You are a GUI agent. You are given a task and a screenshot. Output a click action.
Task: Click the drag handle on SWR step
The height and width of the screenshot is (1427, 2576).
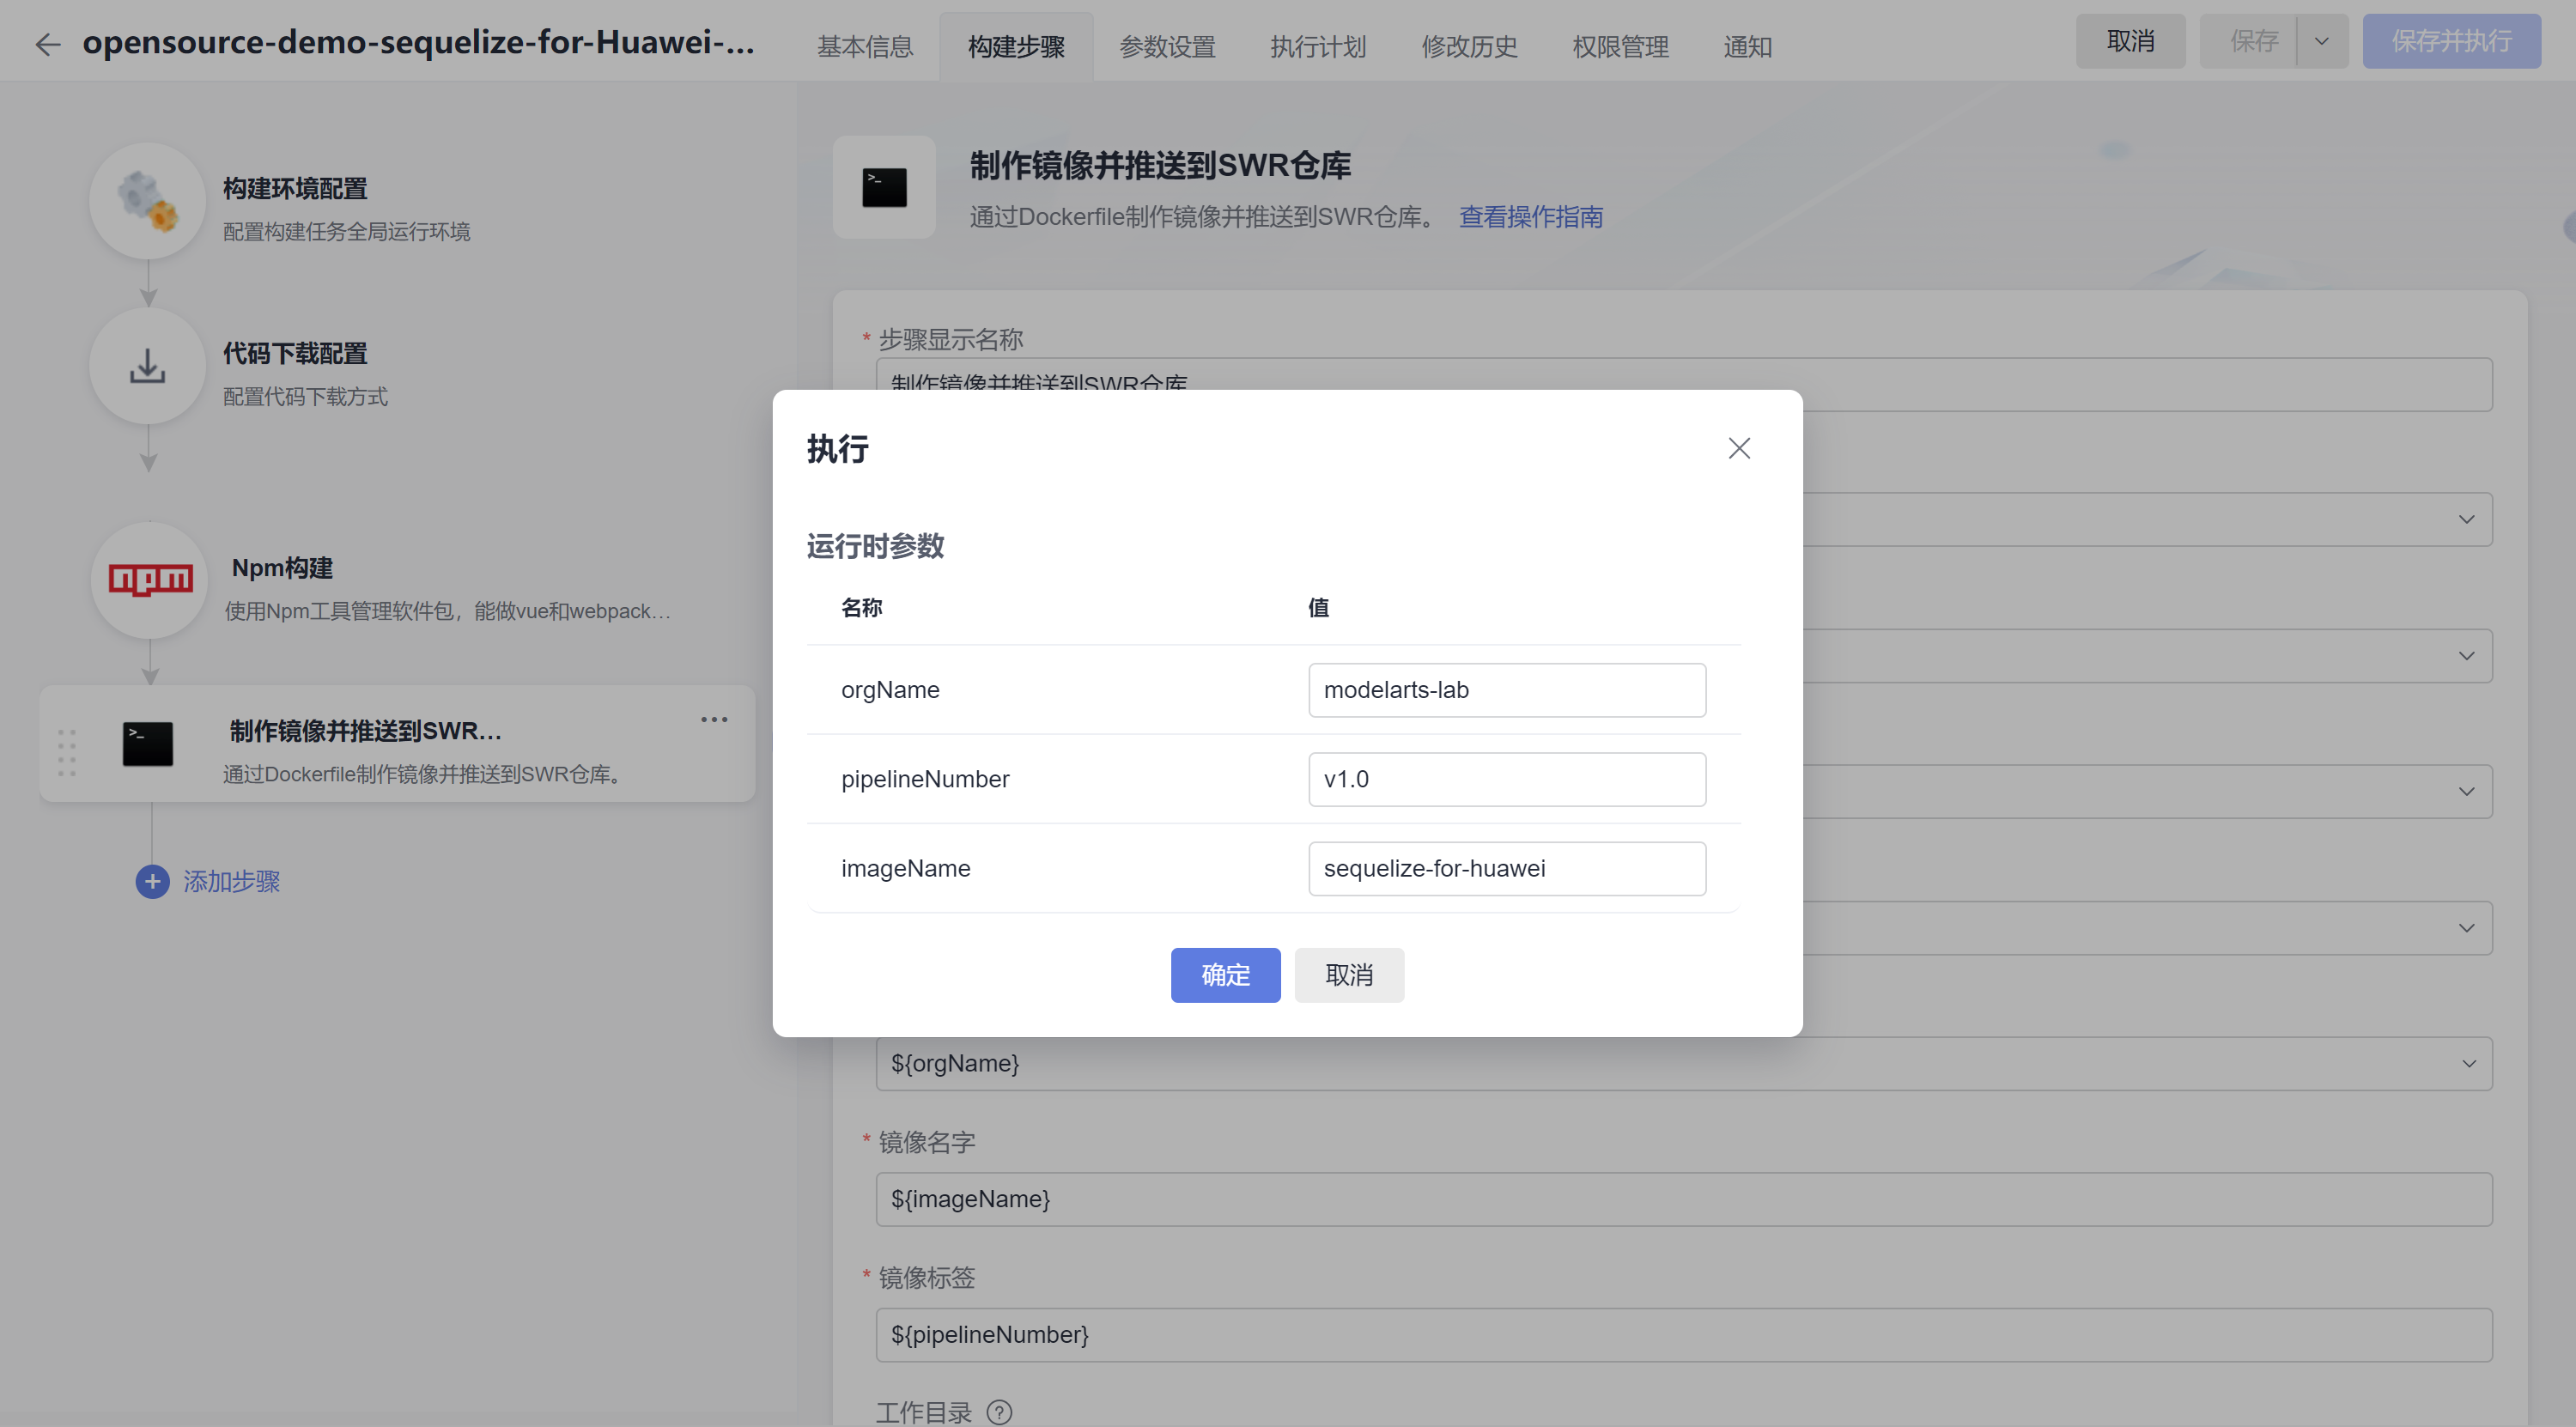click(67, 752)
